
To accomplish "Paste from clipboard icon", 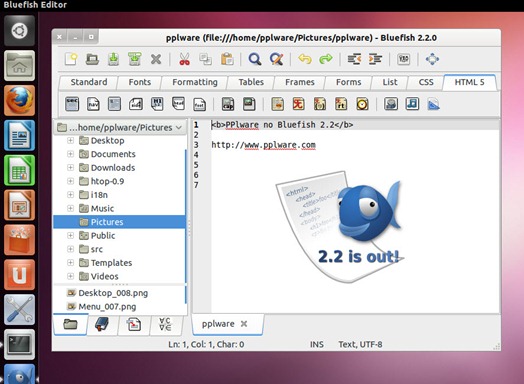I will [x=227, y=59].
